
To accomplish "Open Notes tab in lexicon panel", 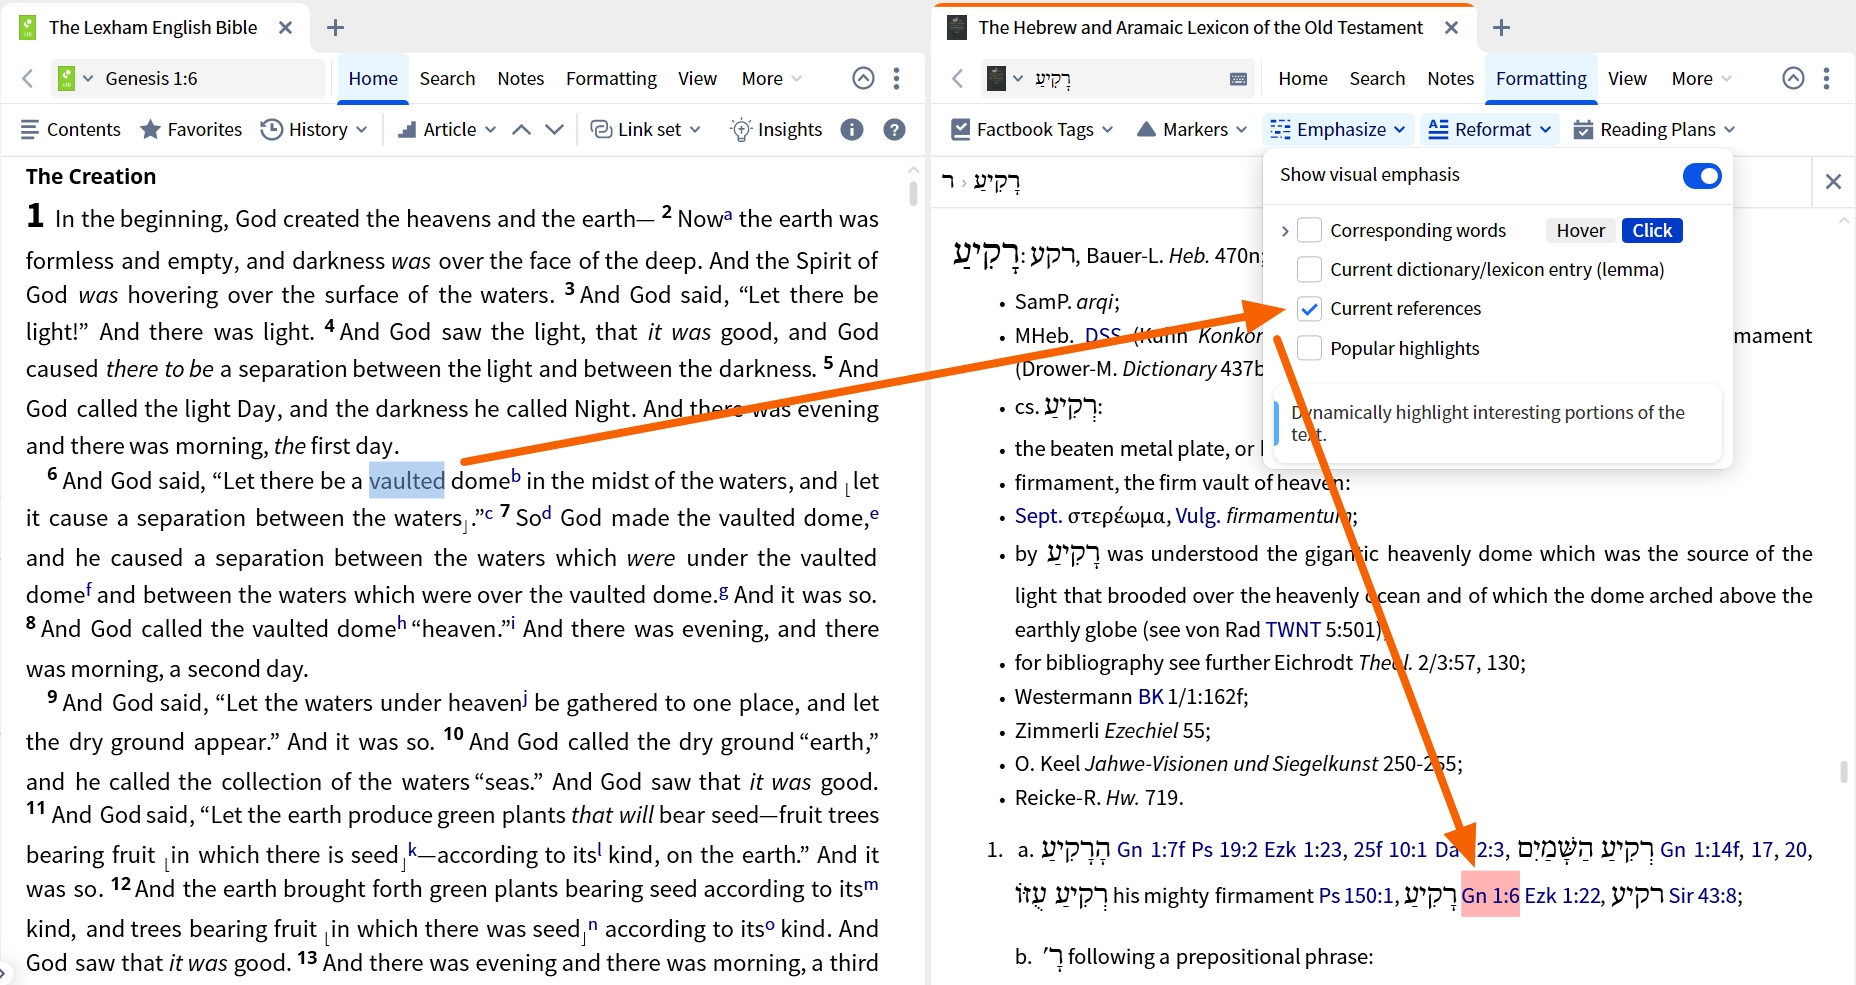I will point(1451,78).
